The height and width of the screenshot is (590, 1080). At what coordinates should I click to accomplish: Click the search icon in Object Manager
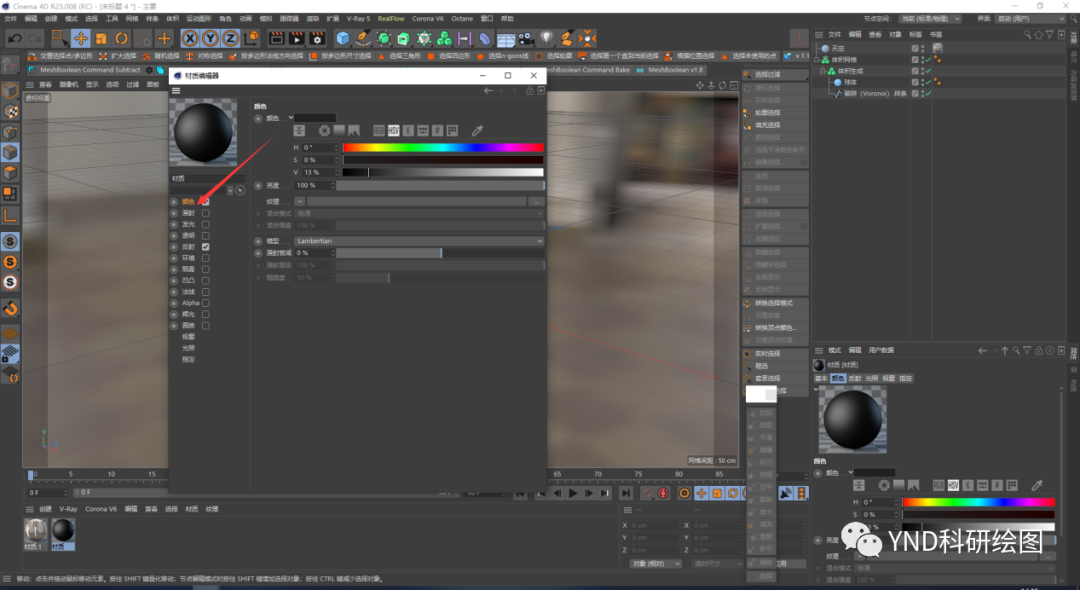tap(1026, 34)
